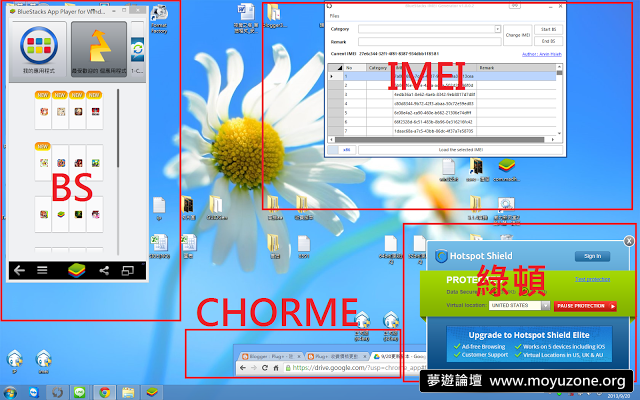Open TeamViewer from the taskbar

(x=34, y=393)
